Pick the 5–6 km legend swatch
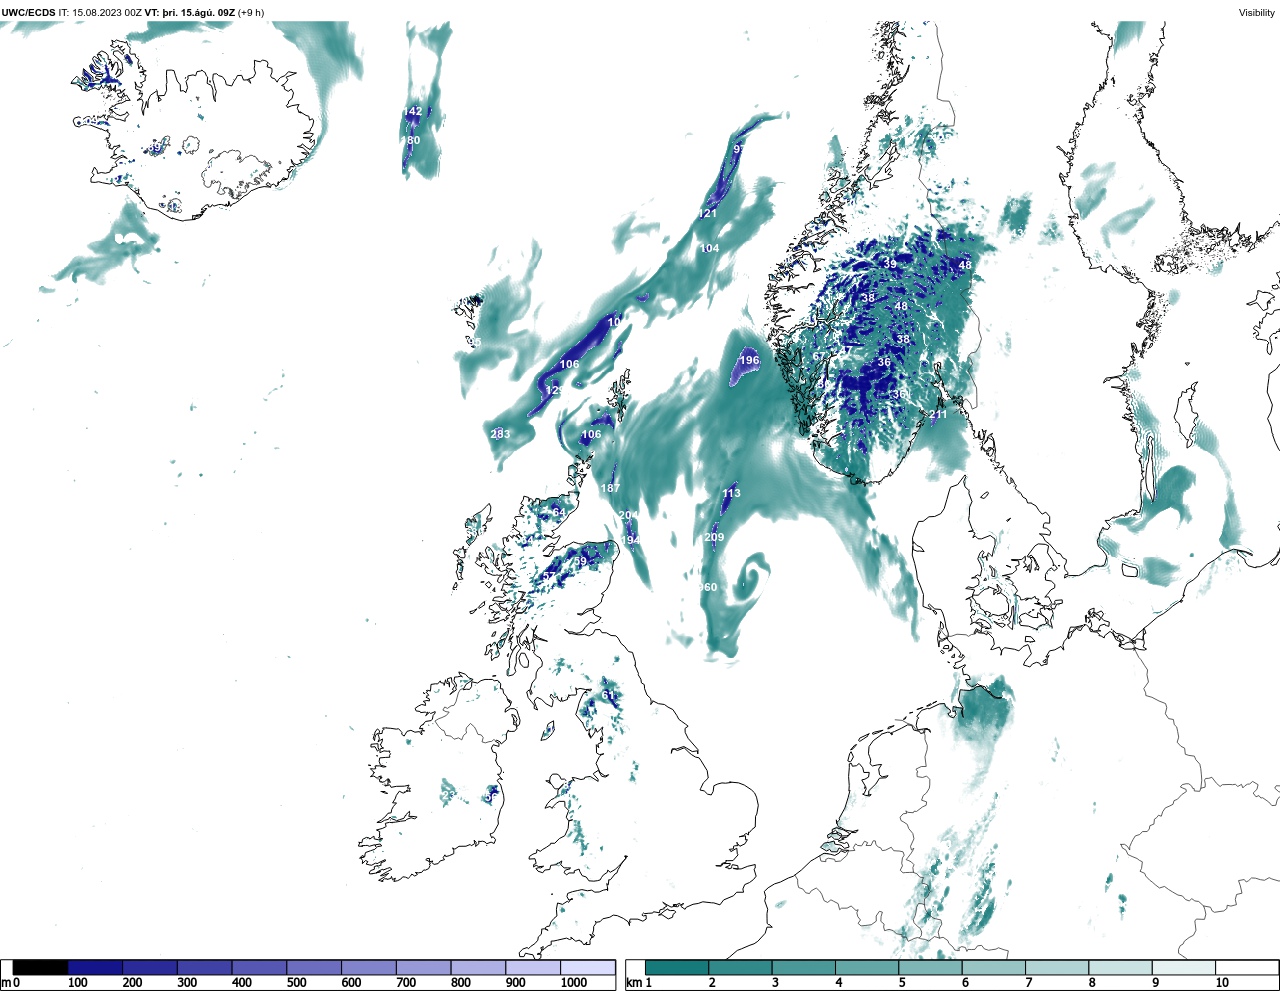This screenshot has height=991, width=1280. point(931,967)
